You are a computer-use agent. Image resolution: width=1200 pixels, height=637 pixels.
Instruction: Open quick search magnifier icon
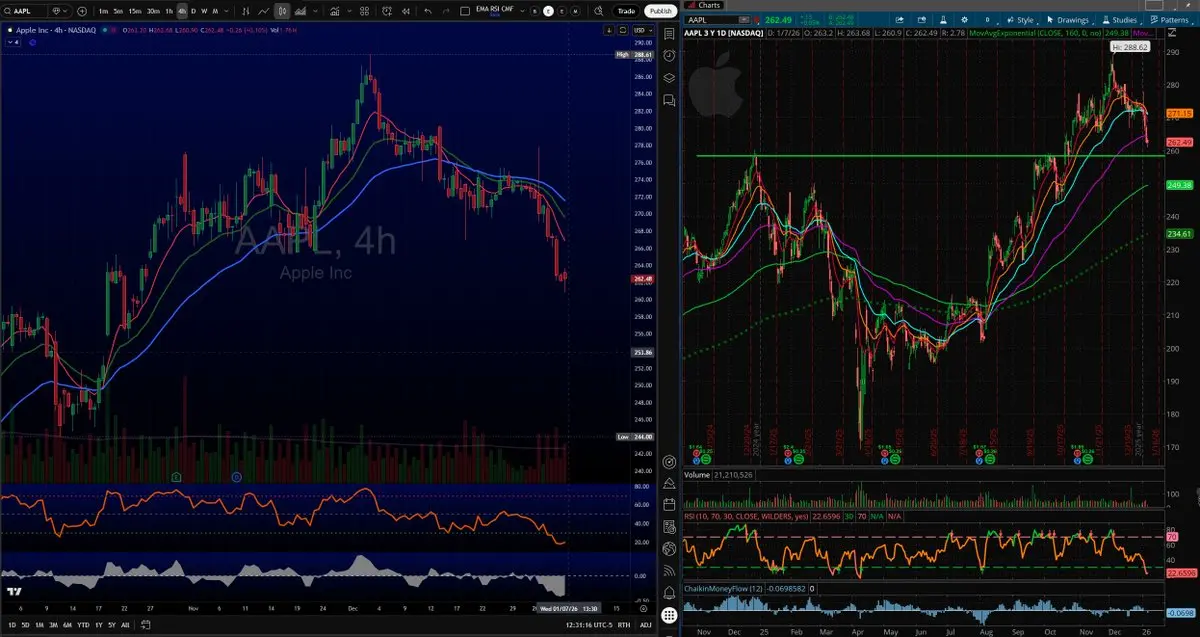pos(598,11)
